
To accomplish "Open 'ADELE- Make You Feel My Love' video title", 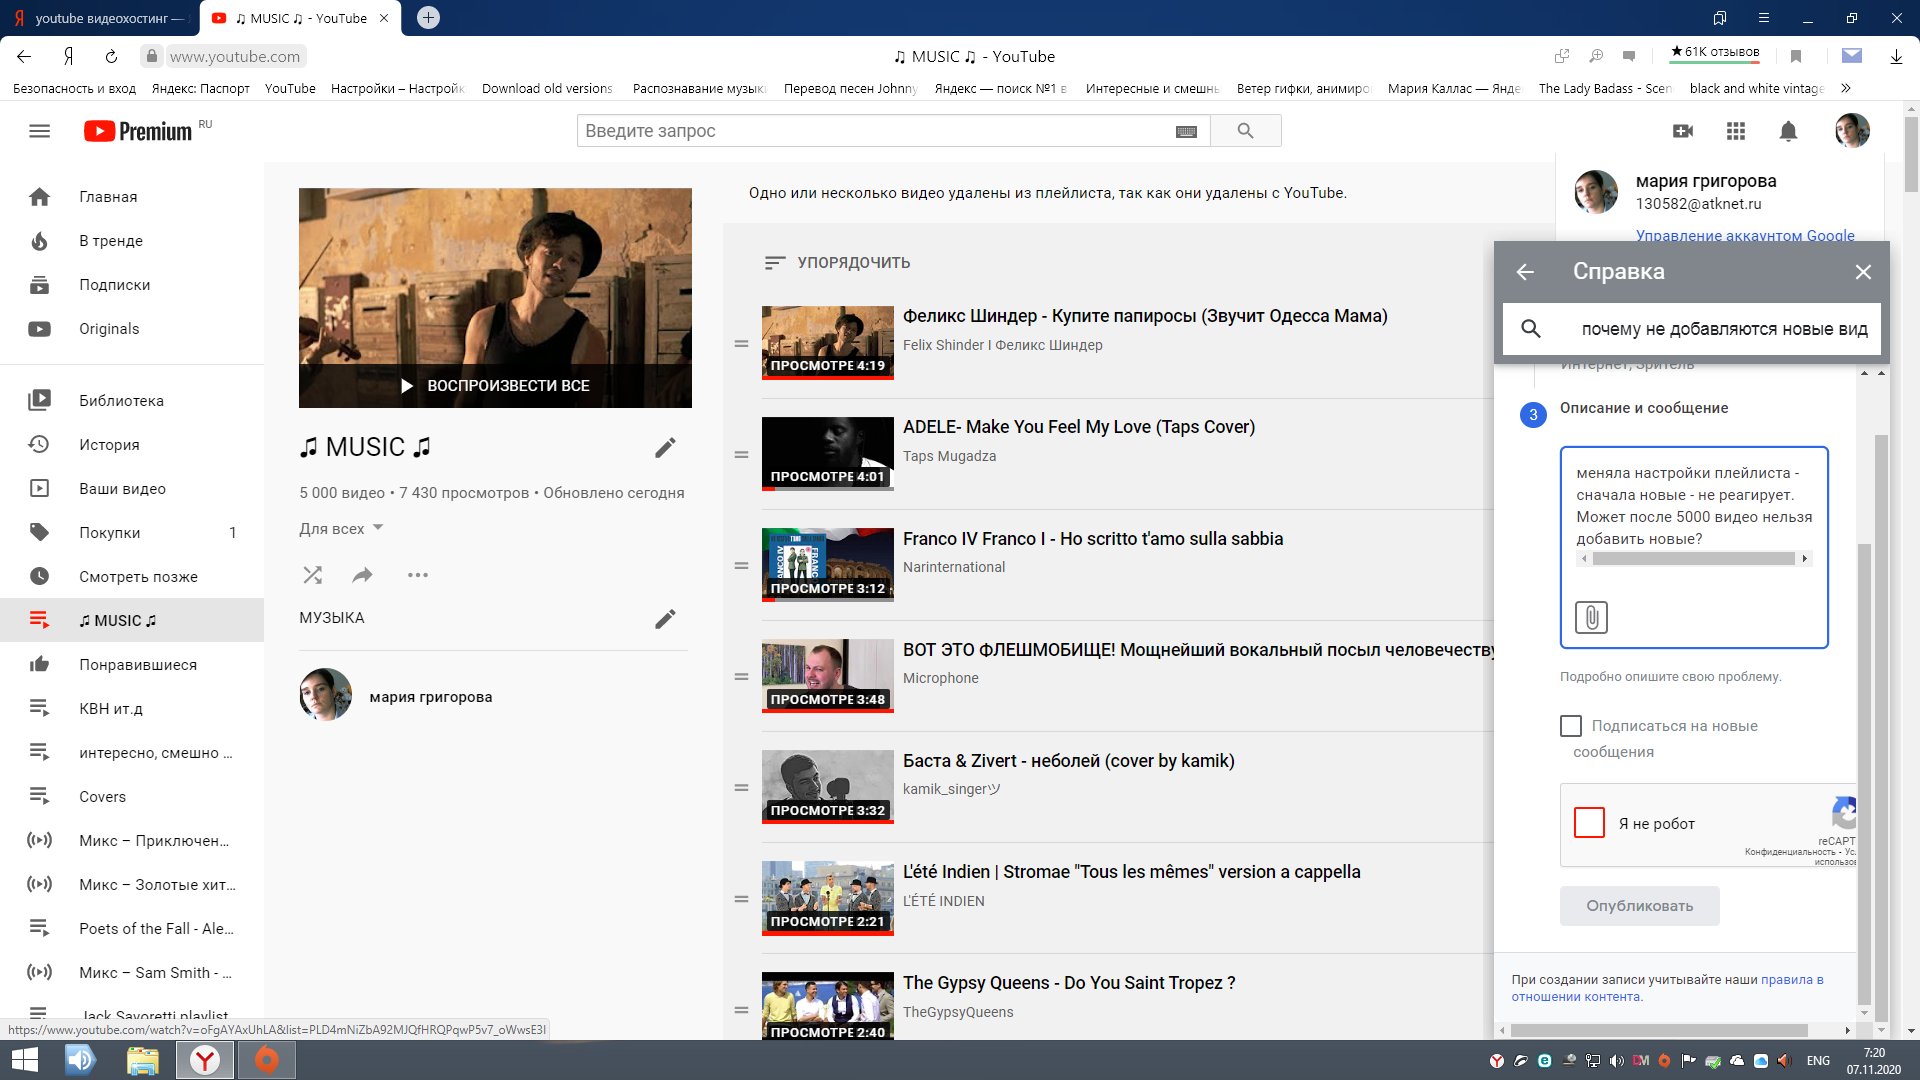I will pyautogui.click(x=1078, y=427).
